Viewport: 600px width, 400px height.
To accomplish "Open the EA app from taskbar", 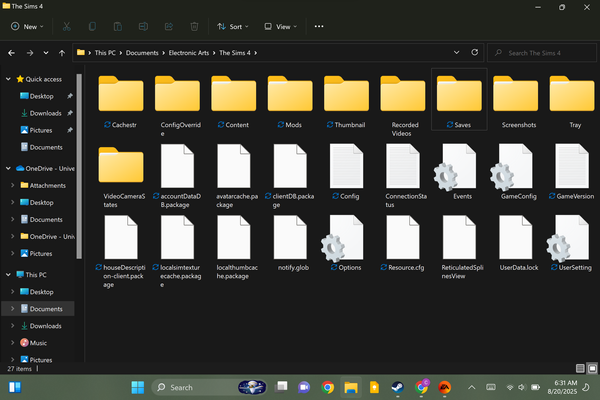I will click(444, 387).
